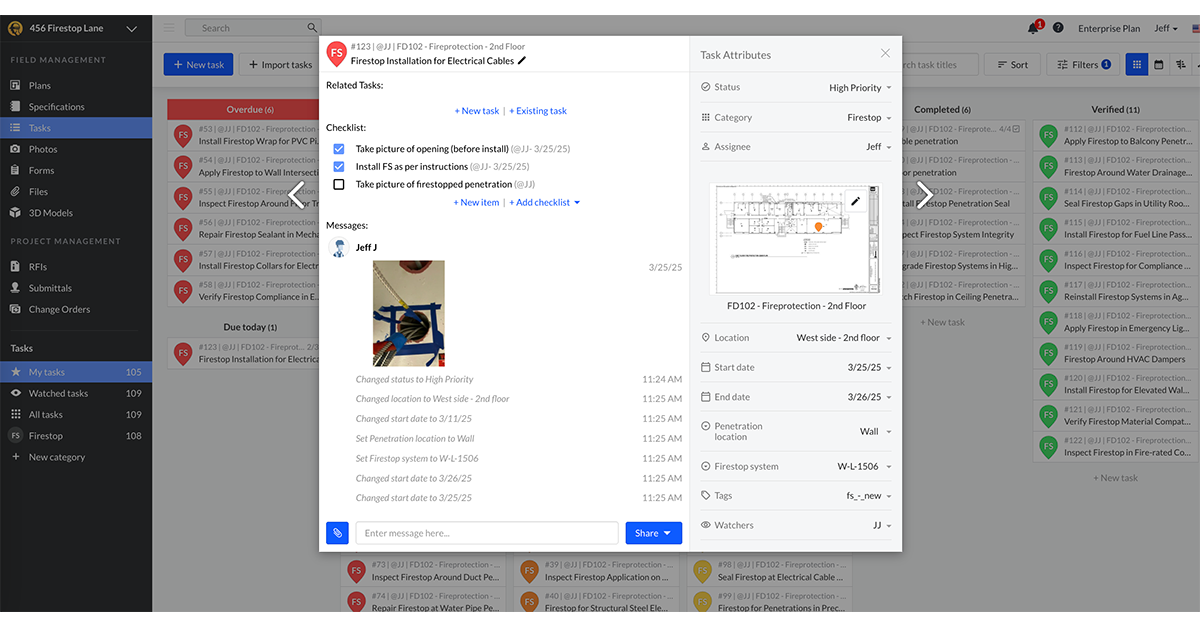
Task: Check 'Take picture of firestopped penetration' box
Action: (338, 185)
